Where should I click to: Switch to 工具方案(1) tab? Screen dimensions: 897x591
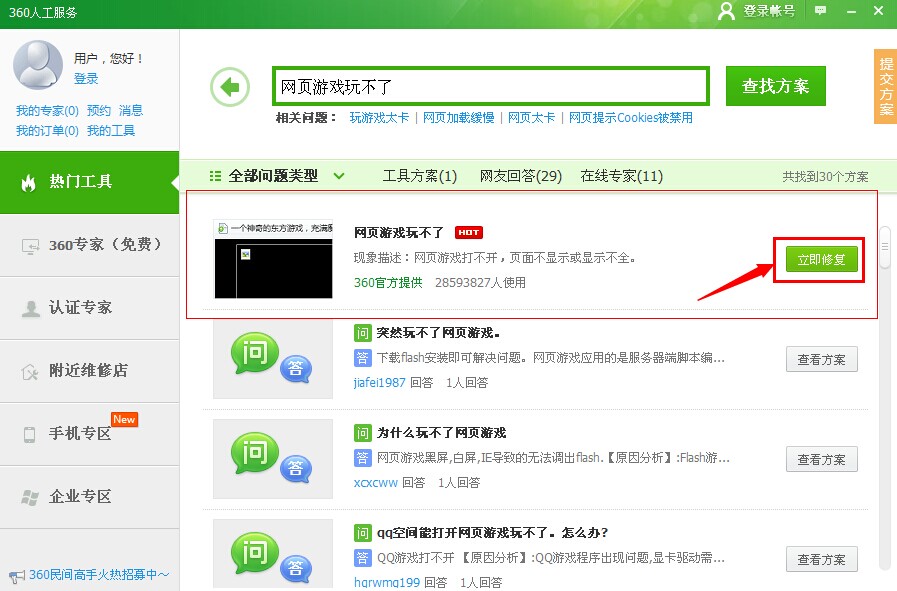point(419,176)
